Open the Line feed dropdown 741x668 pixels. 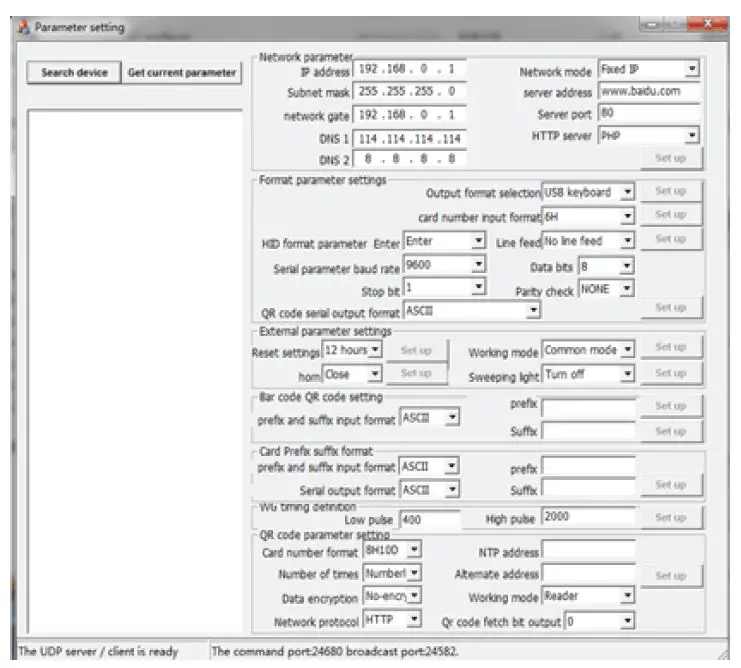pyautogui.click(x=627, y=241)
